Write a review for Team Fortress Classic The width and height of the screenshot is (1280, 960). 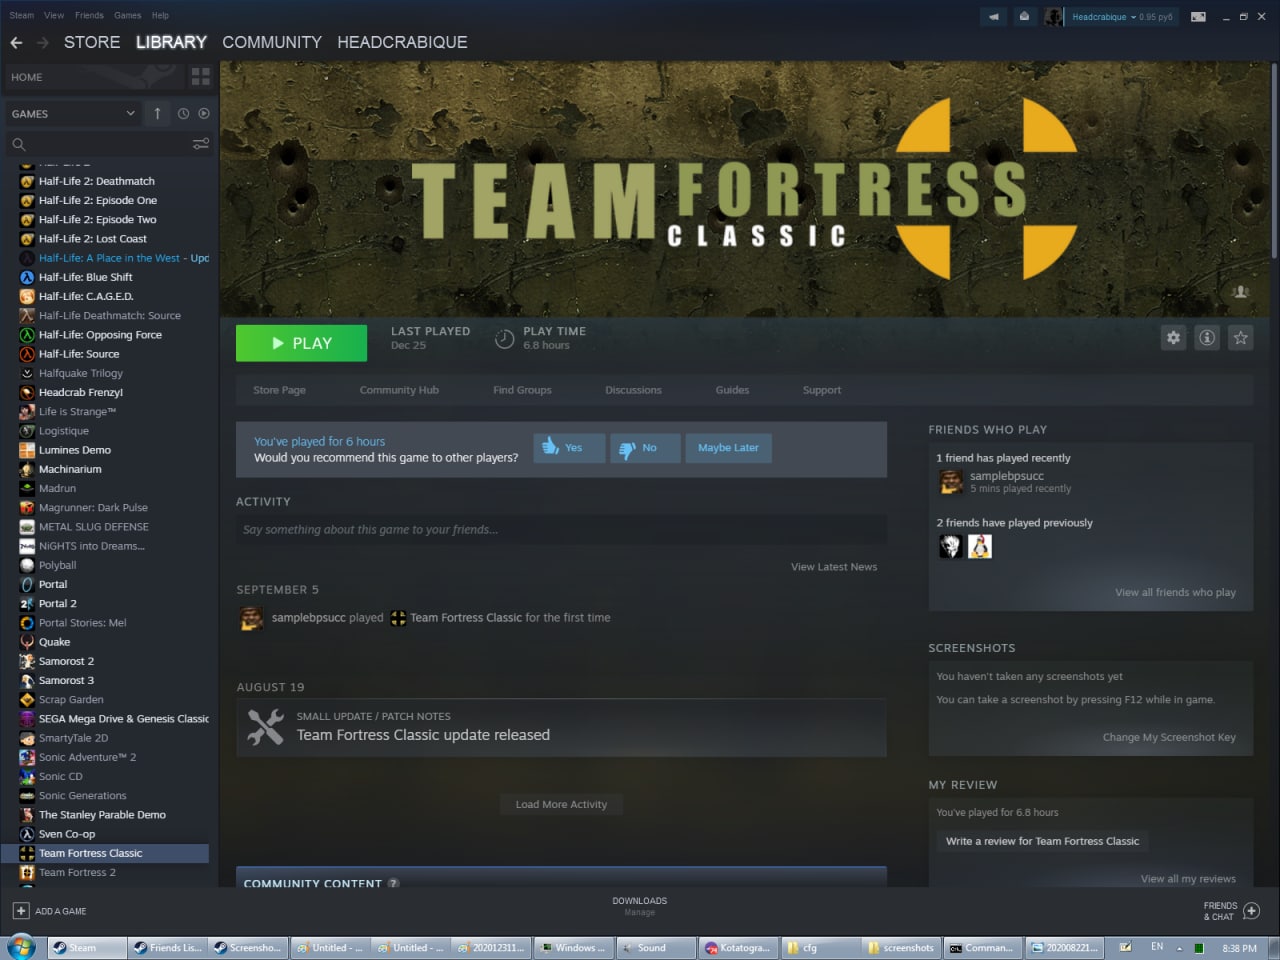point(1042,841)
